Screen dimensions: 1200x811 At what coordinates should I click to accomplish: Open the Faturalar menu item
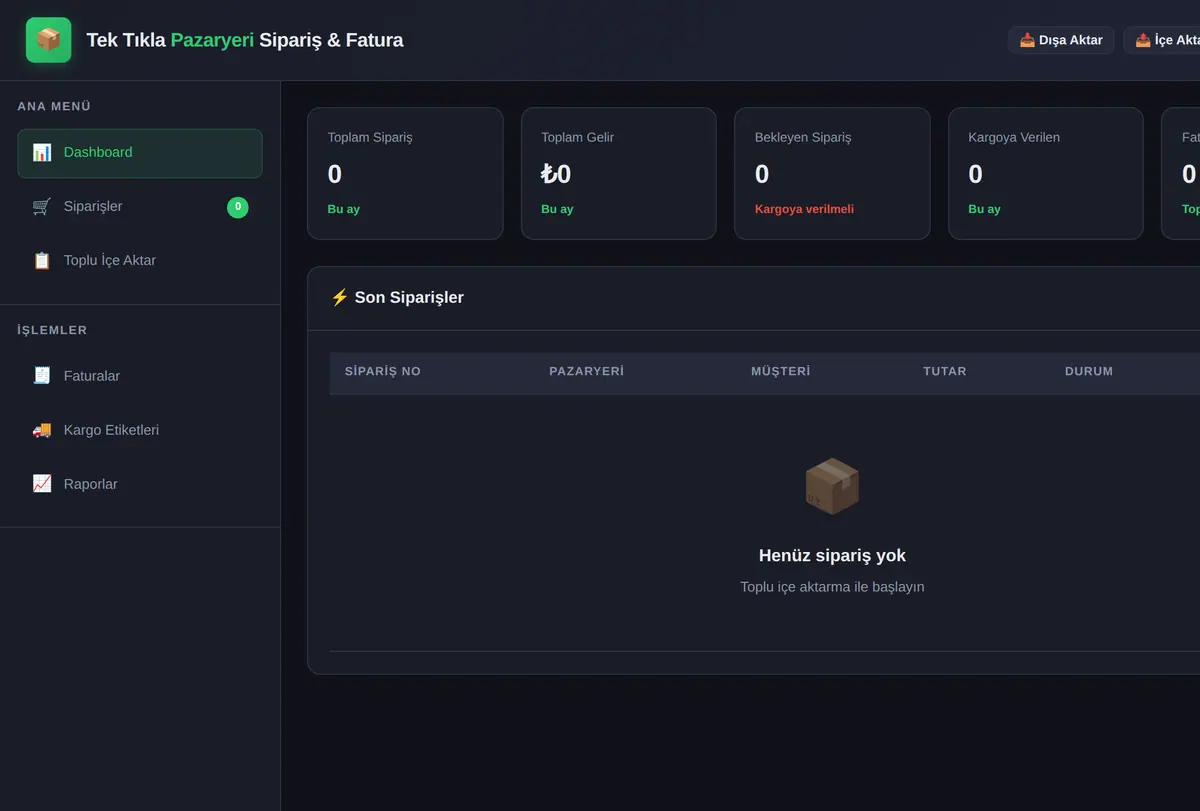click(140, 376)
